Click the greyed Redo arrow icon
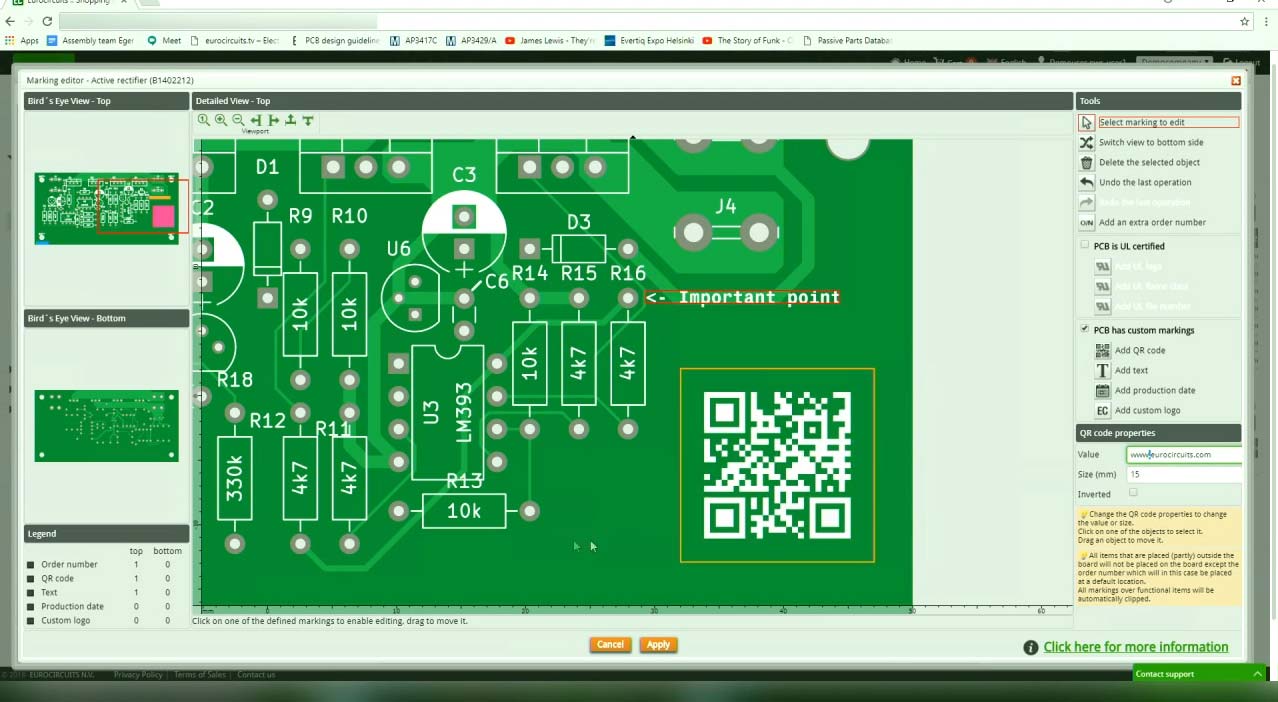 tap(1087, 202)
